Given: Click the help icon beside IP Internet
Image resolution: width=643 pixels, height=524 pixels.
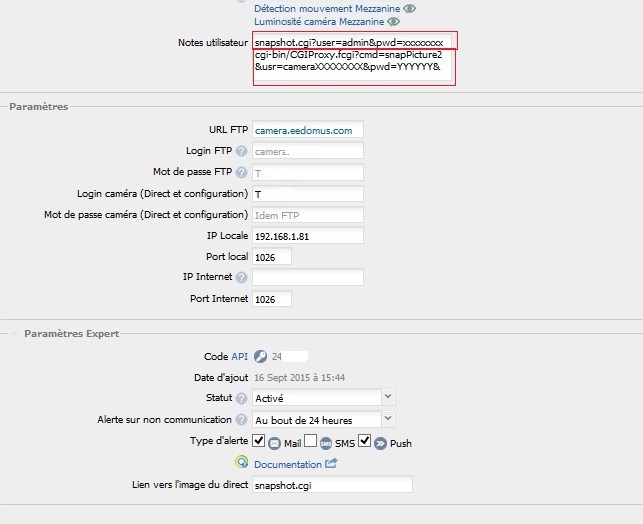Looking at the screenshot, I should coord(241,277).
